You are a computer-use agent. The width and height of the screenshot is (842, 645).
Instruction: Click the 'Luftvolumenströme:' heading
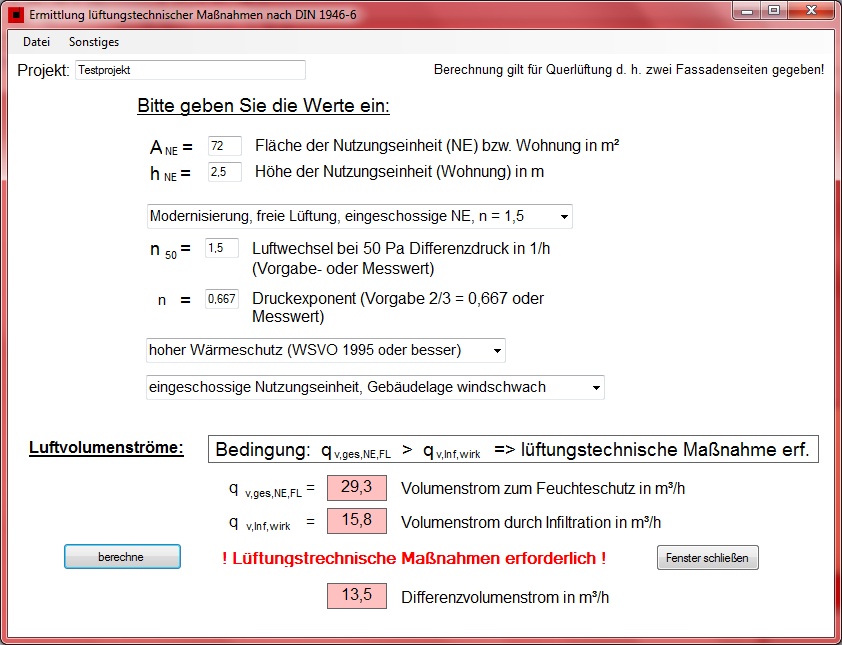point(106,447)
